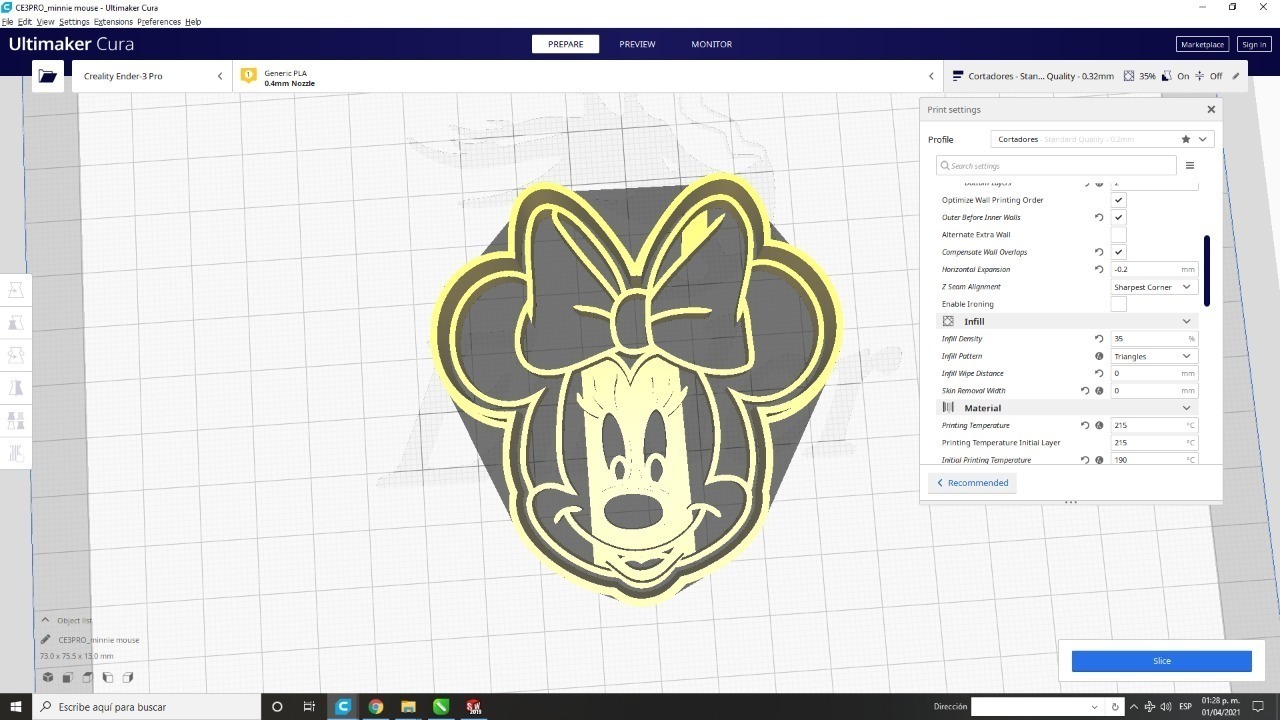The height and width of the screenshot is (720, 1280).
Task: Enable Ironing in print settings
Action: point(1118,304)
